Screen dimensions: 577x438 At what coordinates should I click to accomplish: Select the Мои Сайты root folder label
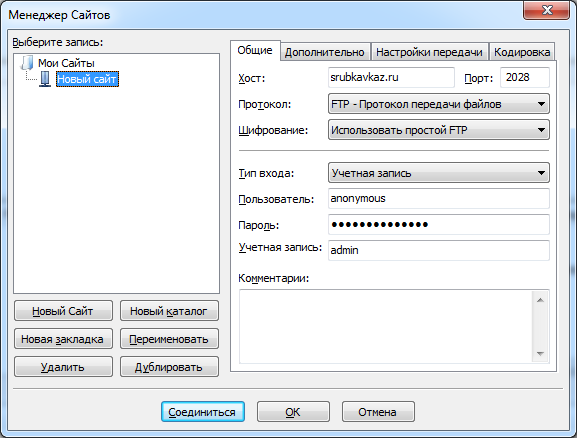pos(66,63)
